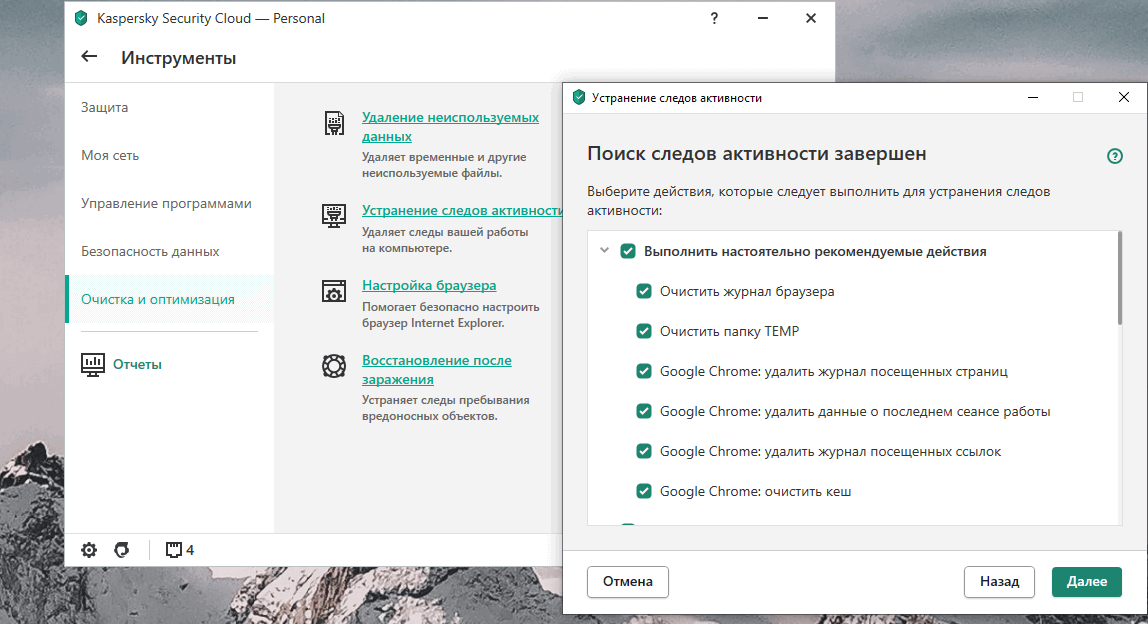
Task: Click the Назад button
Action: [999, 582]
